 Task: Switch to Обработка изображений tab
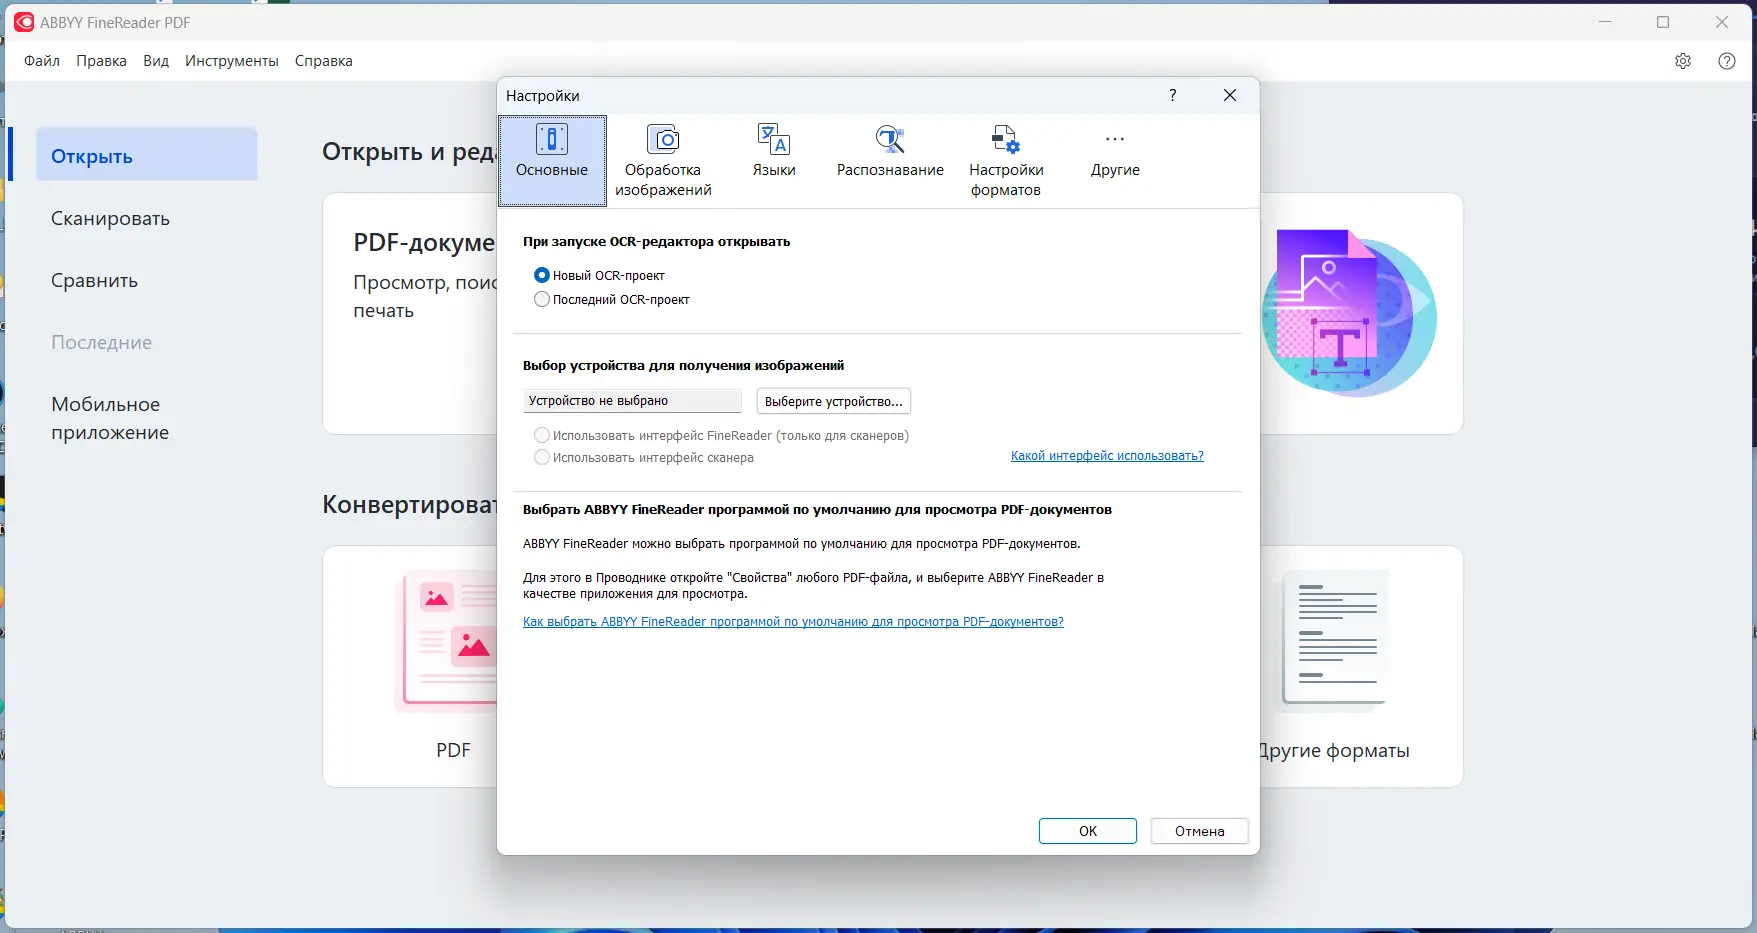pos(663,161)
